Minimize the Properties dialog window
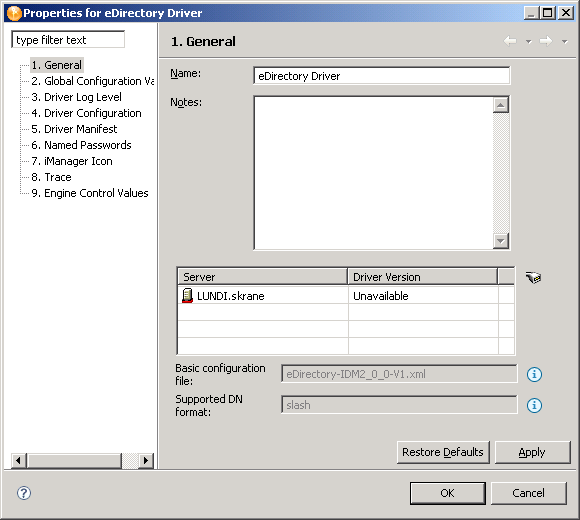The image size is (580, 520). pos(532,13)
